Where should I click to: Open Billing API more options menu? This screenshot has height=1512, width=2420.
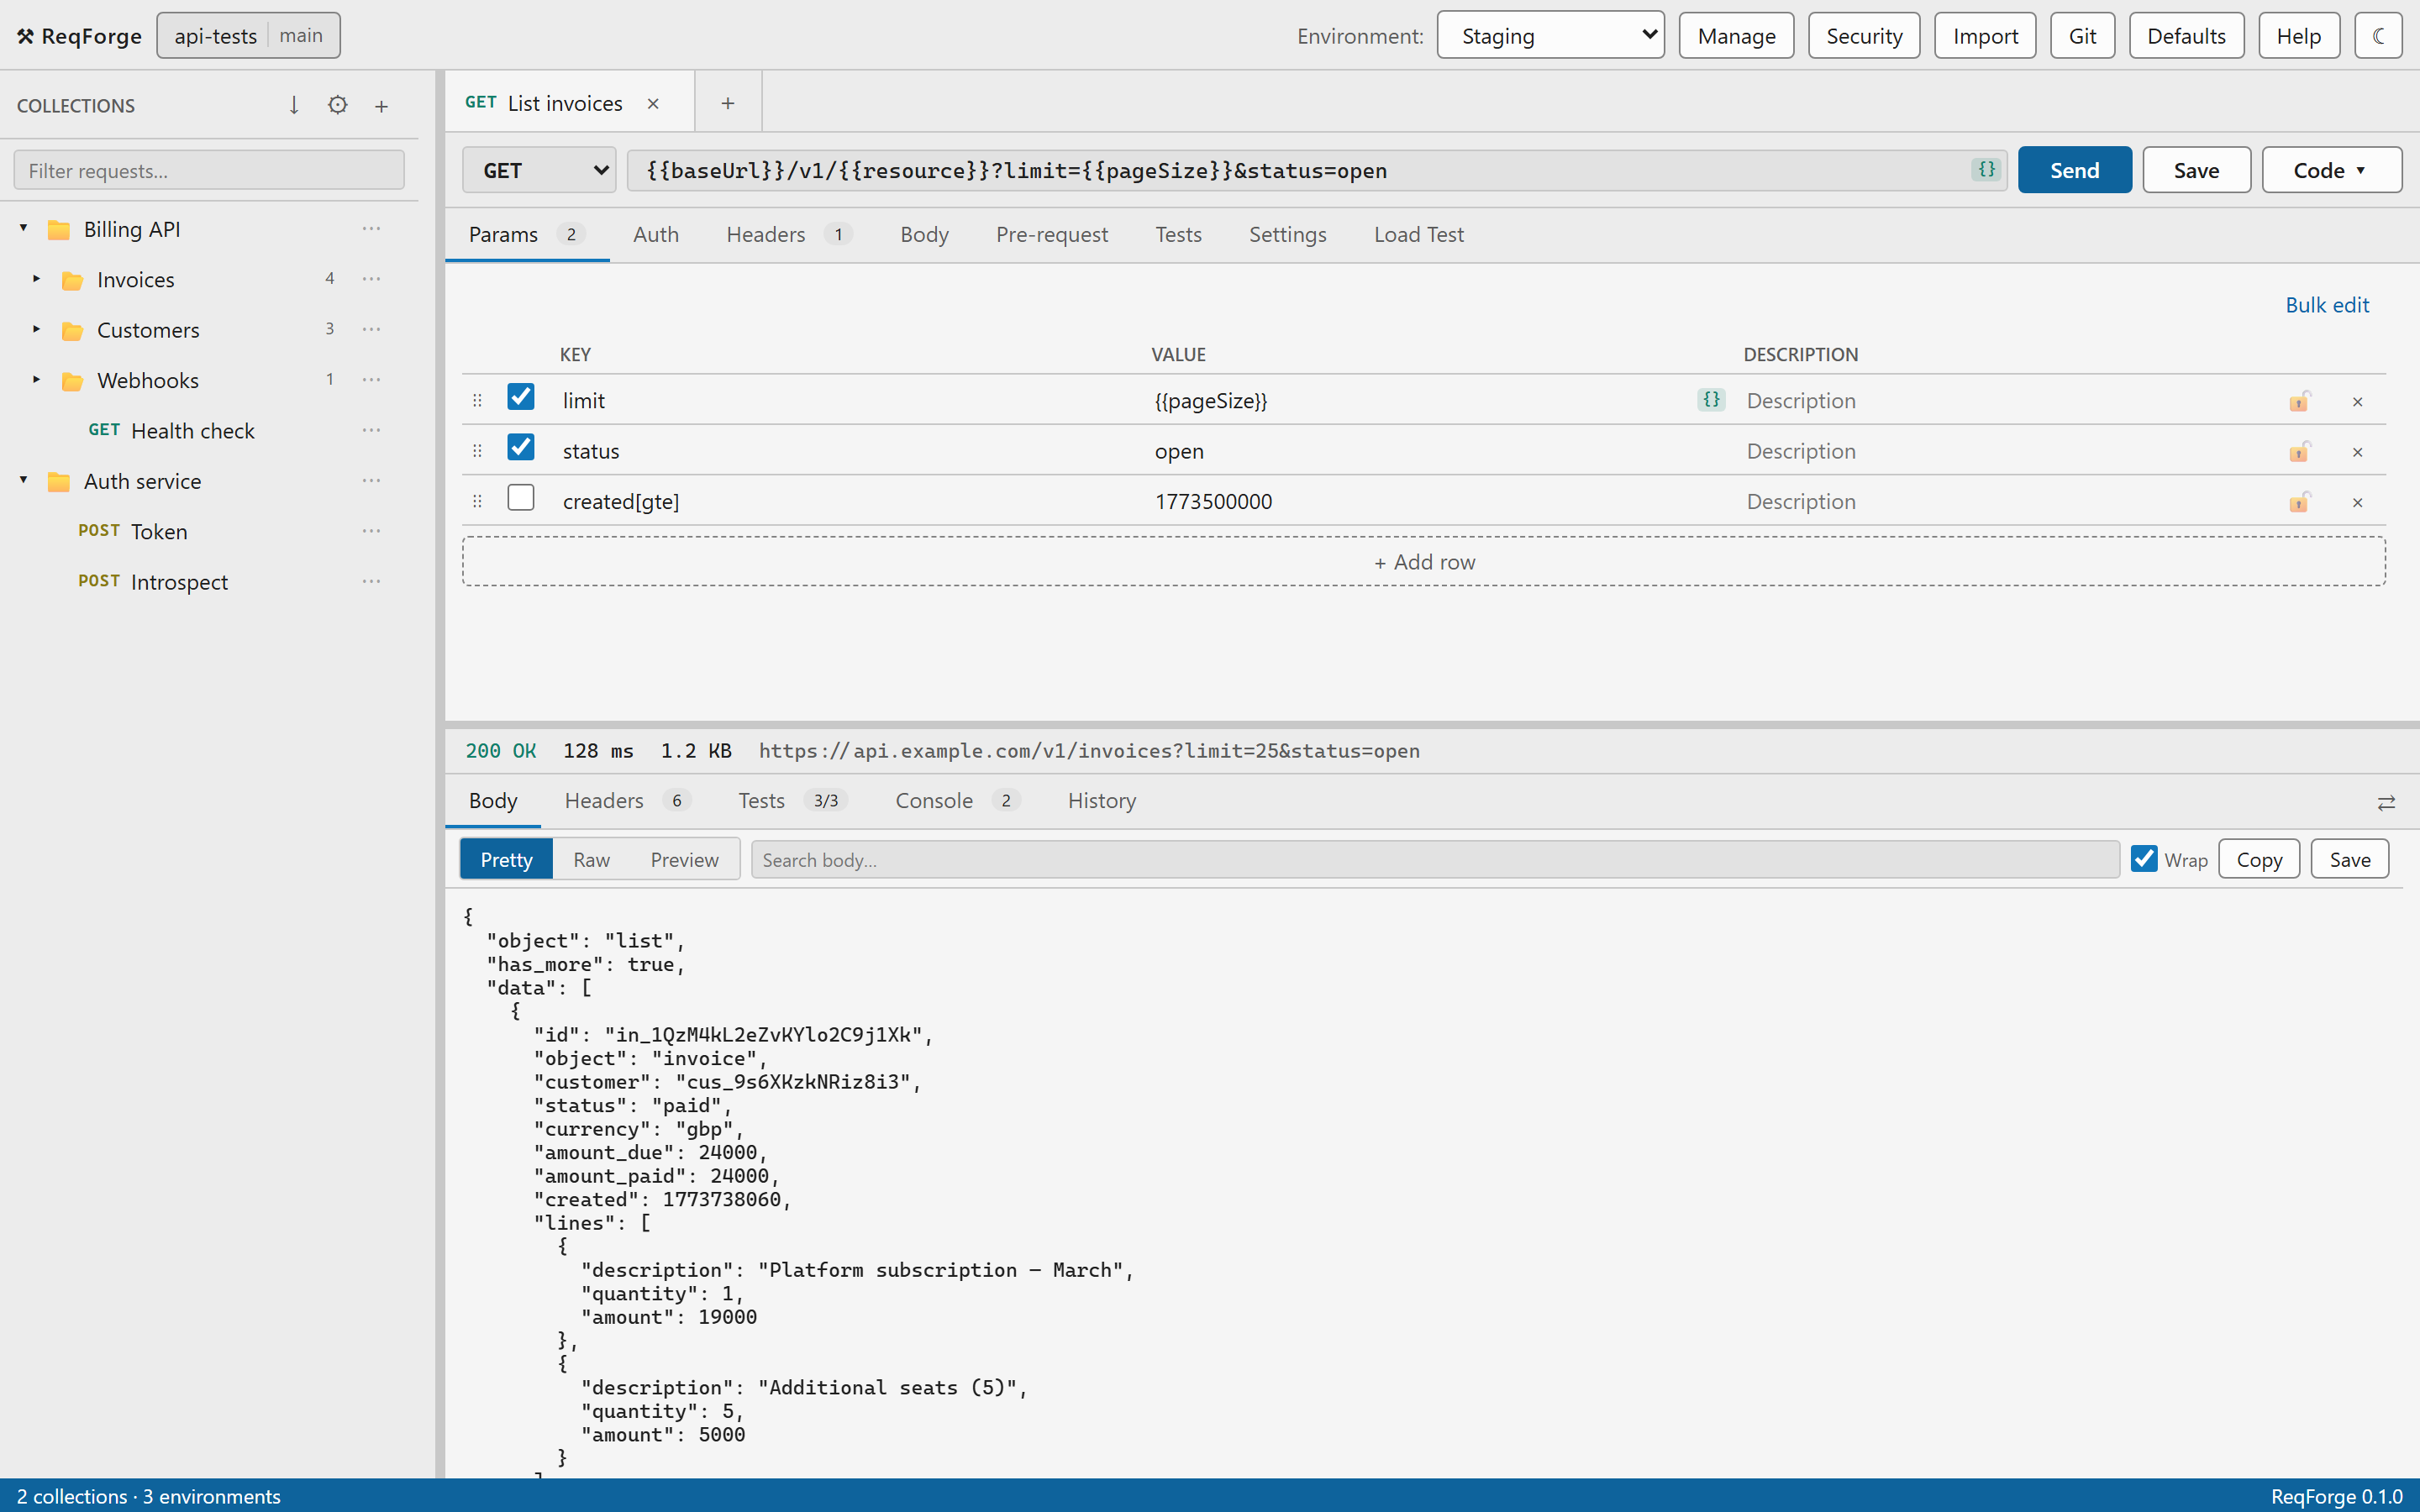click(x=372, y=229)
